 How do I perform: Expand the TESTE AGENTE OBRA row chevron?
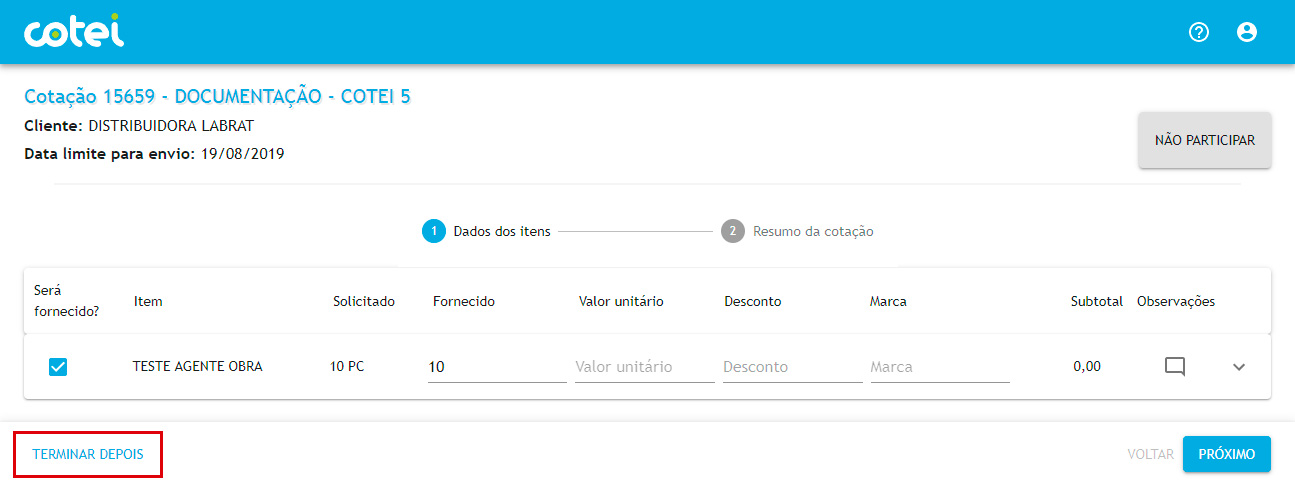coord(1239,367)
